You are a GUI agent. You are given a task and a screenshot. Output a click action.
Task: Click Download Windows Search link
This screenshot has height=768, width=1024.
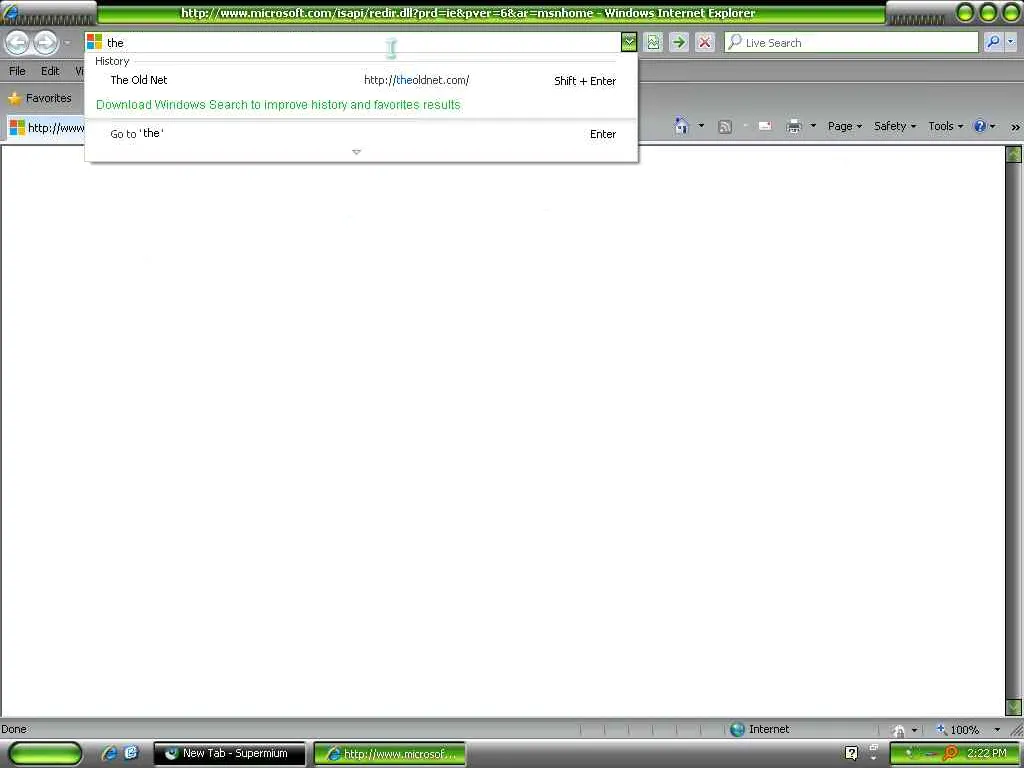[278, 104]
